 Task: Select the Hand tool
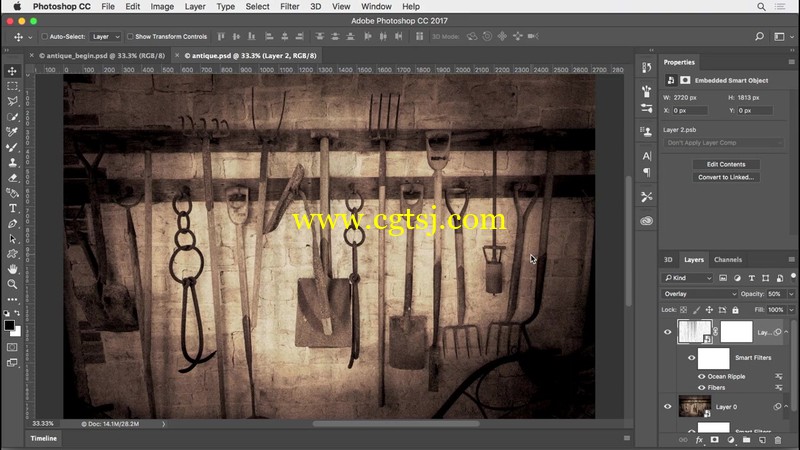(12, 269)
